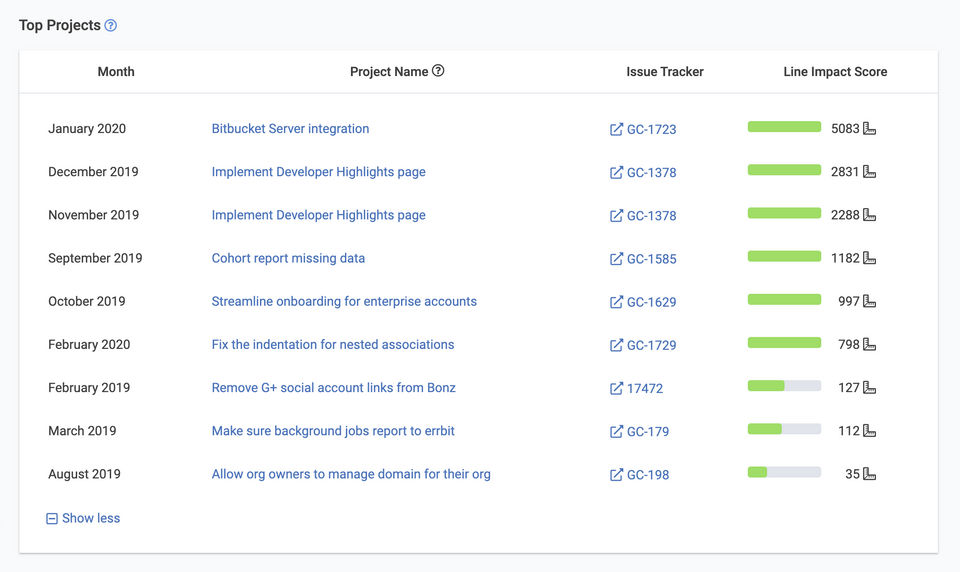
Task: Open issue tracker link GC-198
Action: 640,475
